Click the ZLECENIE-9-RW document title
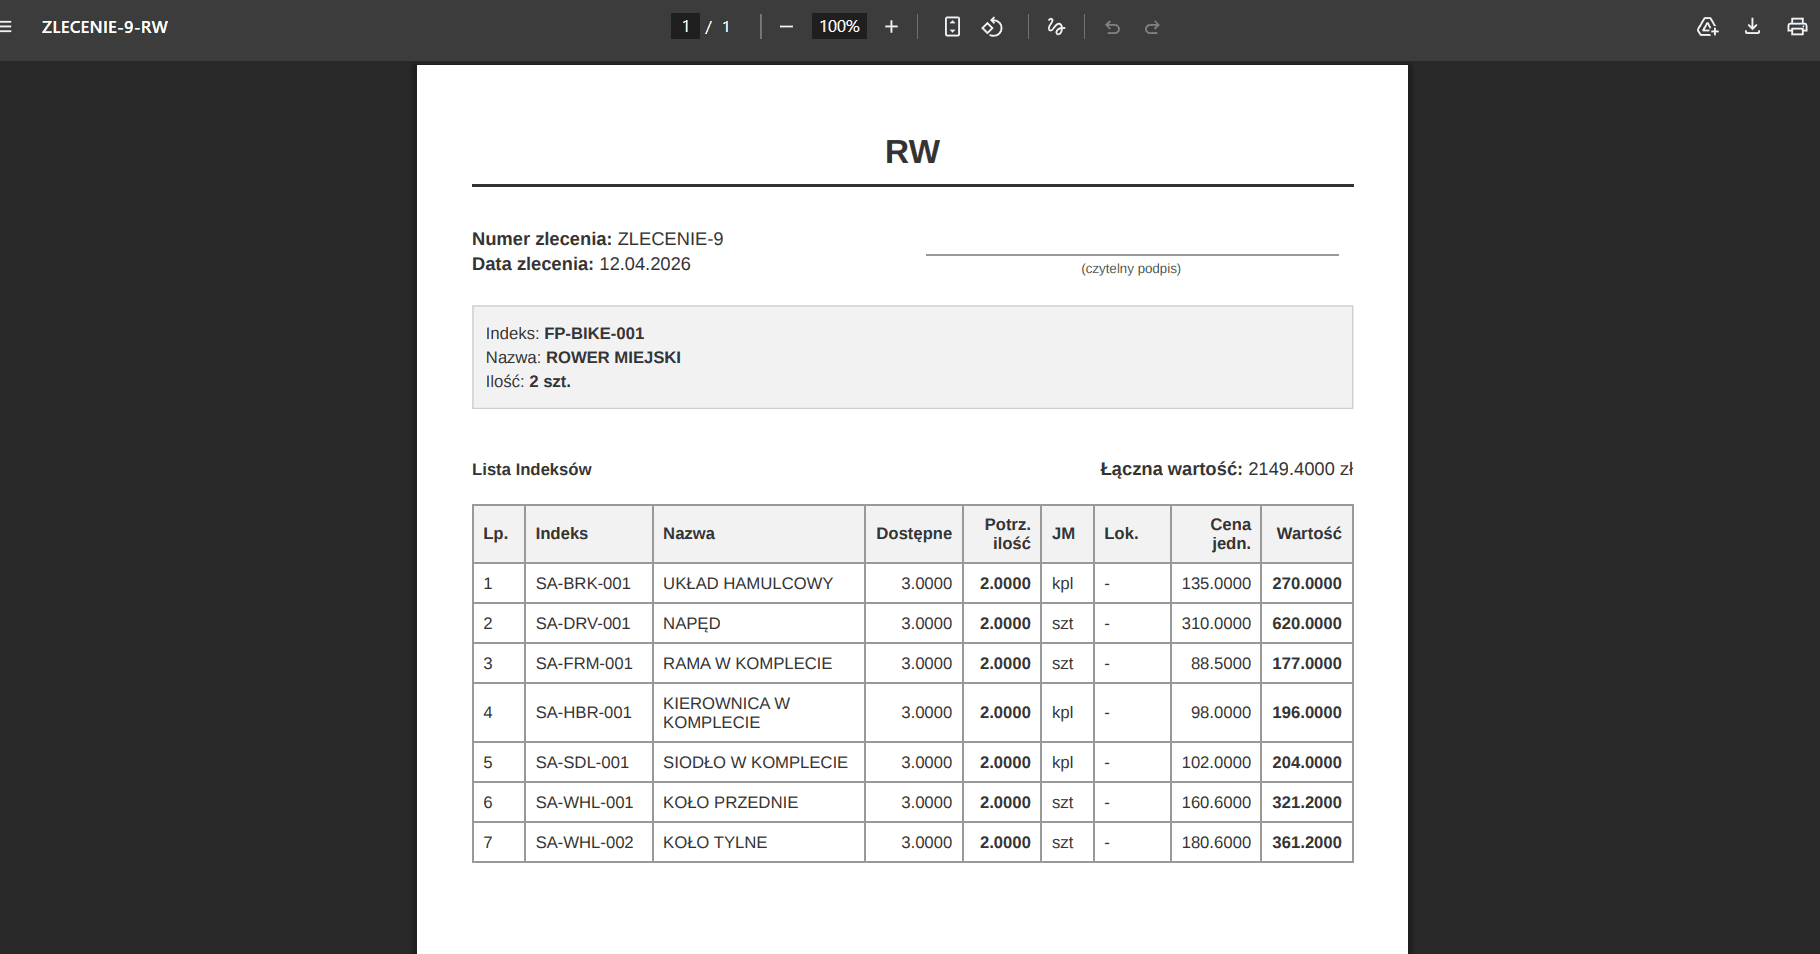The image size is (1820, 954). (x=105, y=27)
